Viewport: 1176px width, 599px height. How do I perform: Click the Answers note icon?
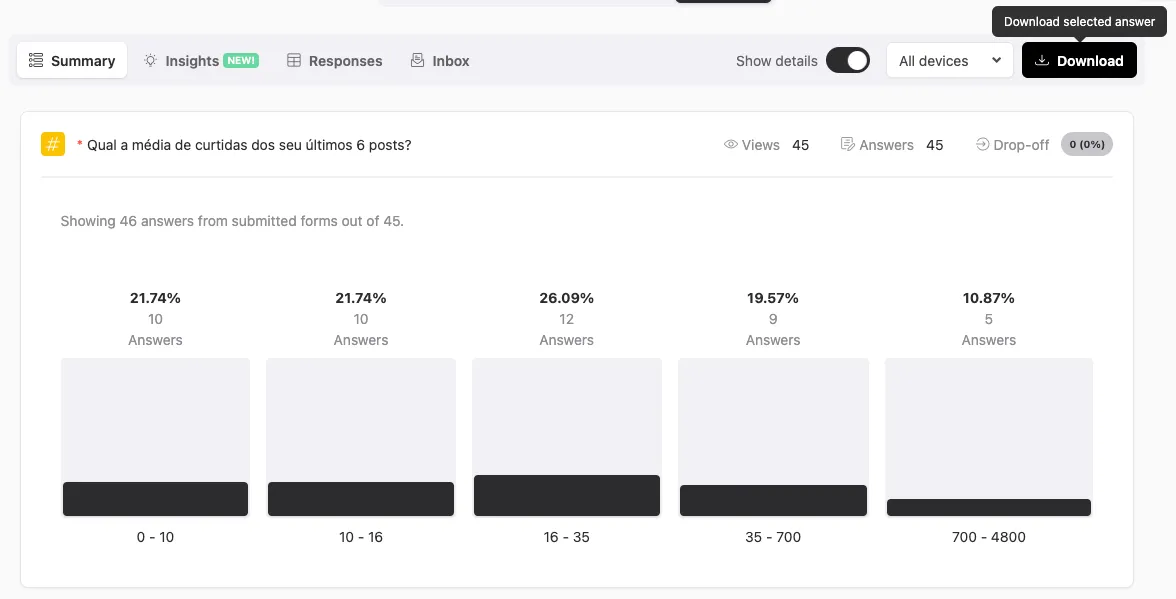click(847, 145)
